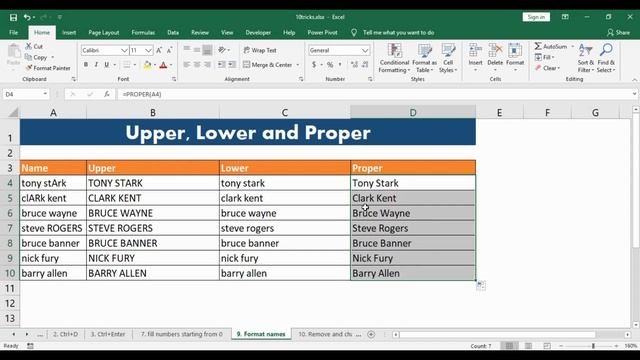Collapse the ribbon
Viewport: 640px width, 360px height.
634,80
